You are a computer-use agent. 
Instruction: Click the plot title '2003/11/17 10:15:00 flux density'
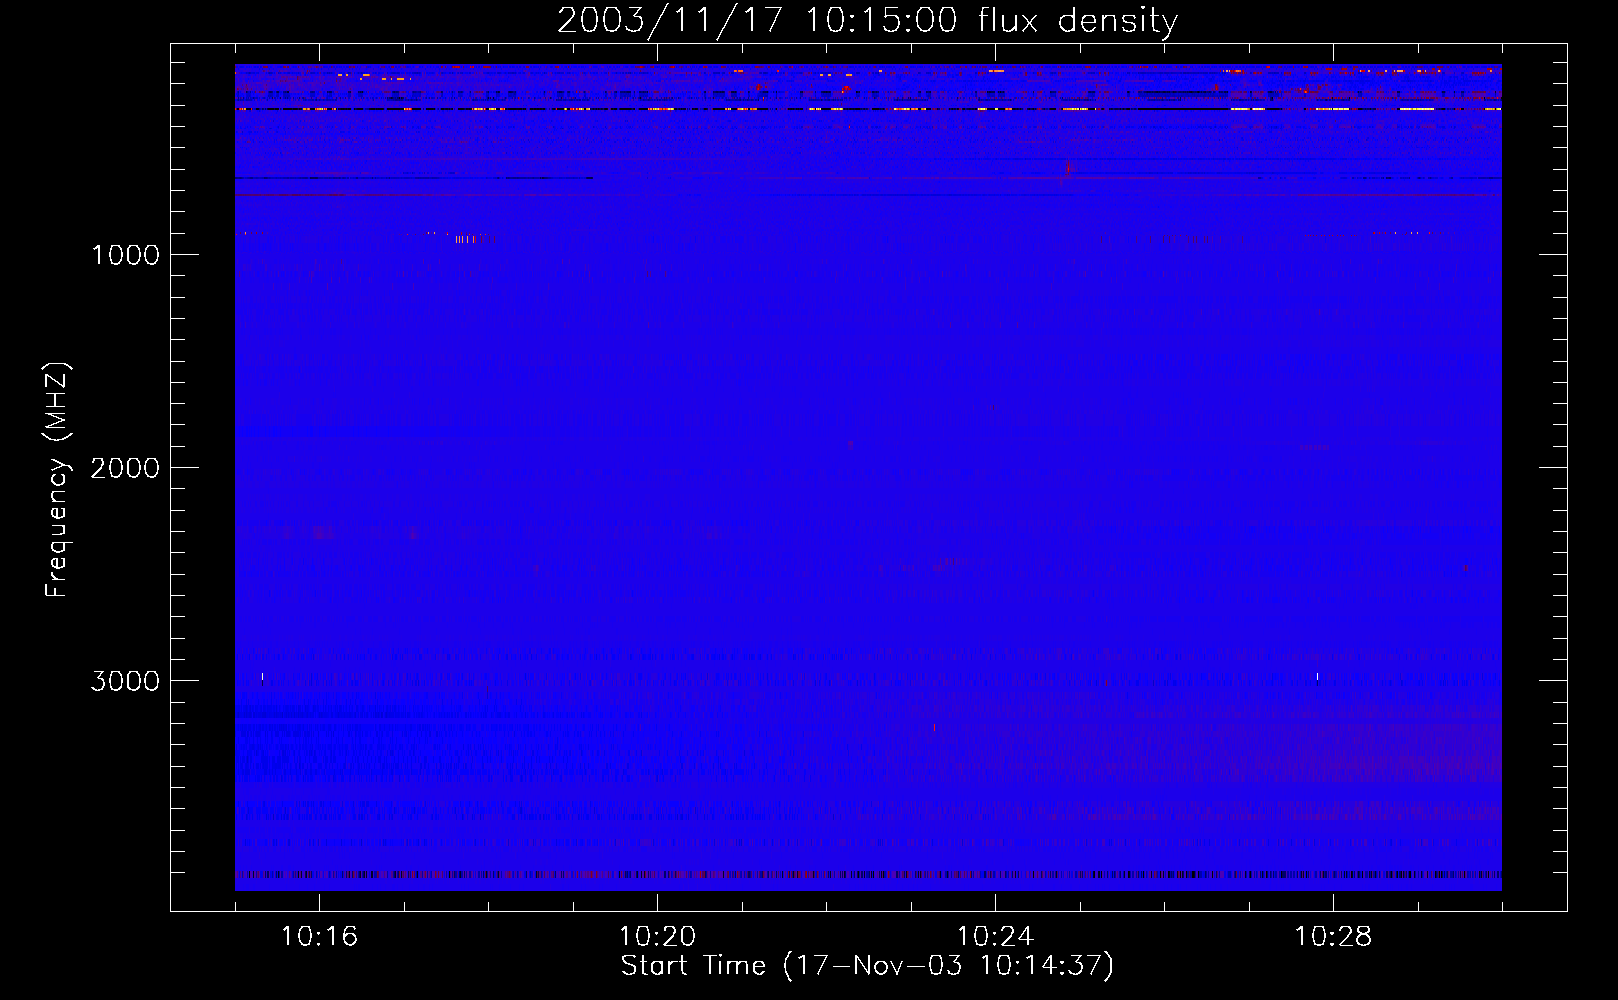click(867, 21)
